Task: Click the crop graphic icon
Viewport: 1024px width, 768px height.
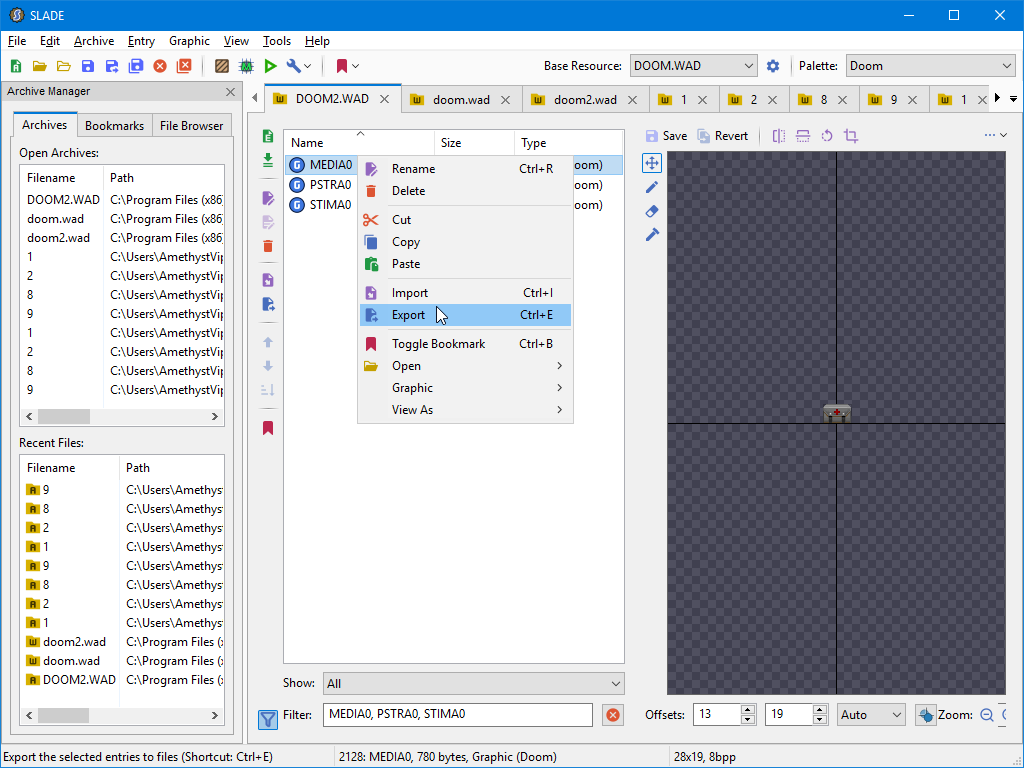Action: (851, 136)
